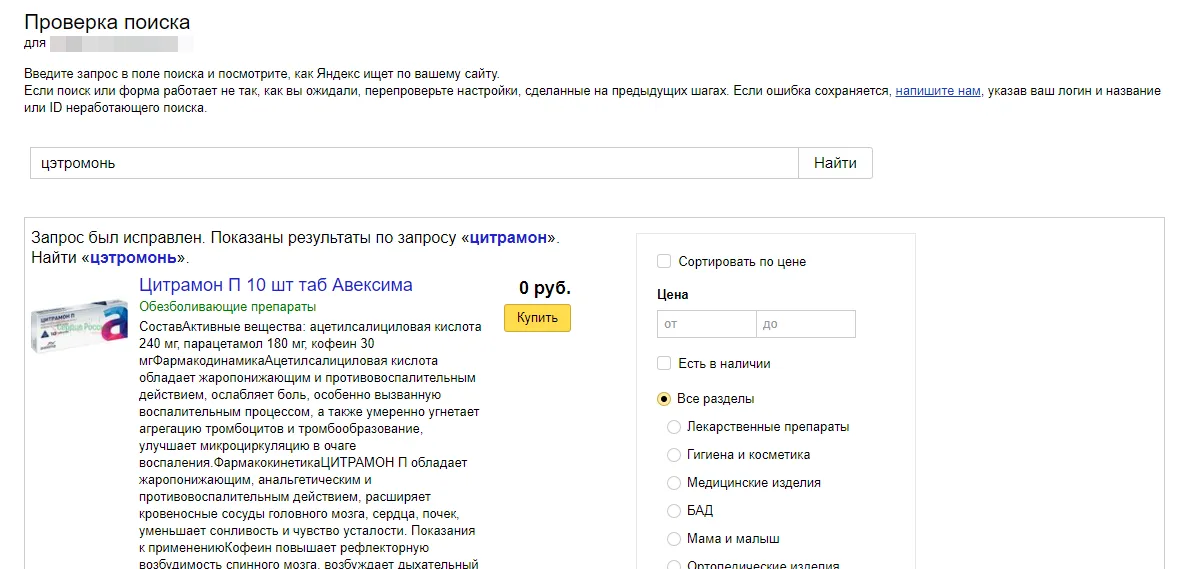Open the напишите нам link
1185x569 pixels.
(x=938, y=91)
